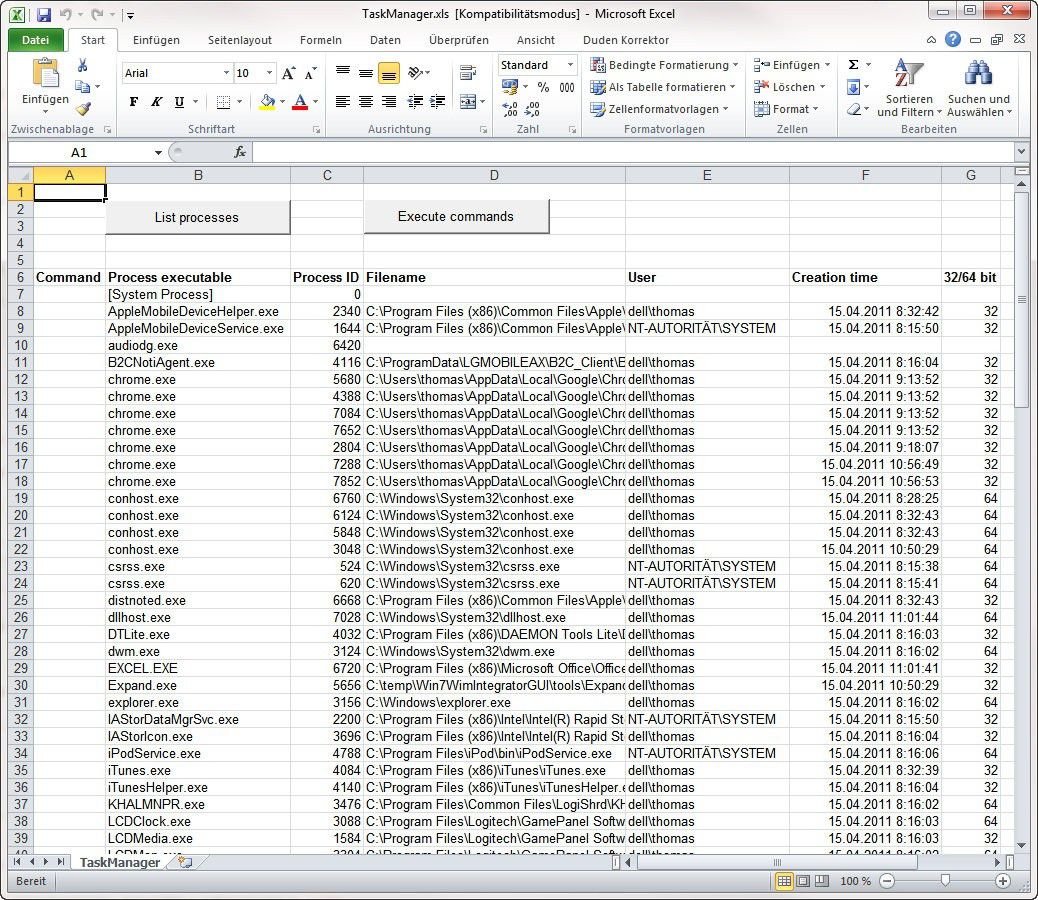
Task: Click the Merge and Center icon
Action: click(x=468, y=101)
